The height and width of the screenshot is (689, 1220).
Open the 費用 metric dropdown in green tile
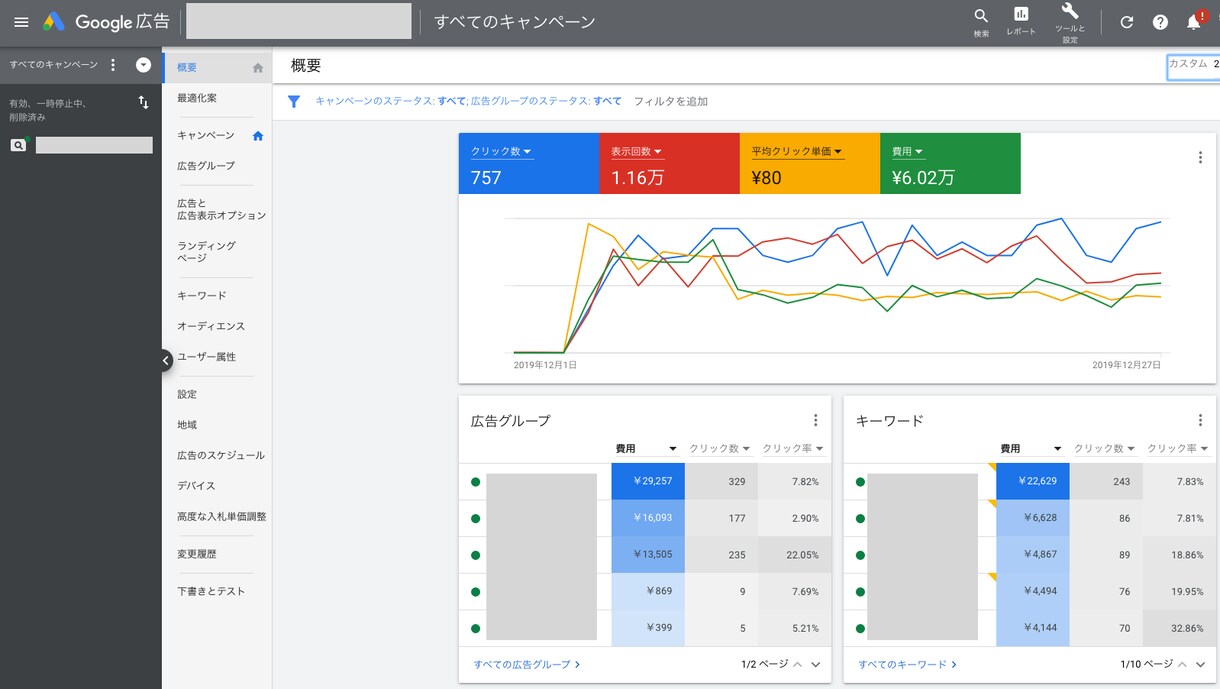coord(908,152)
